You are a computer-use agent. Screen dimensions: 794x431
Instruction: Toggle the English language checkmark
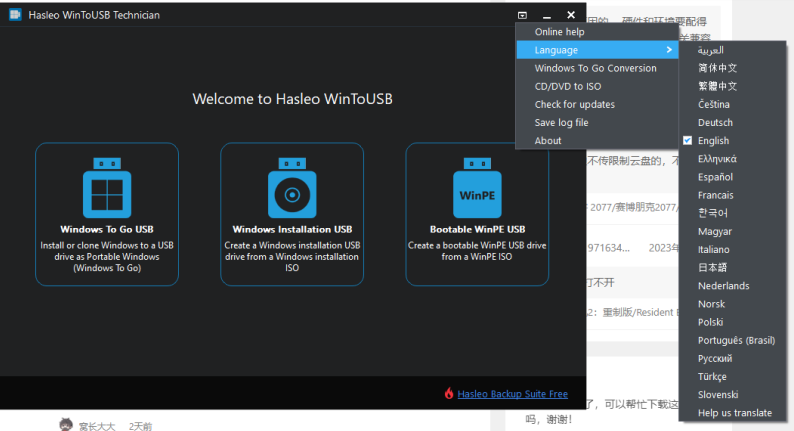point(687,141)
